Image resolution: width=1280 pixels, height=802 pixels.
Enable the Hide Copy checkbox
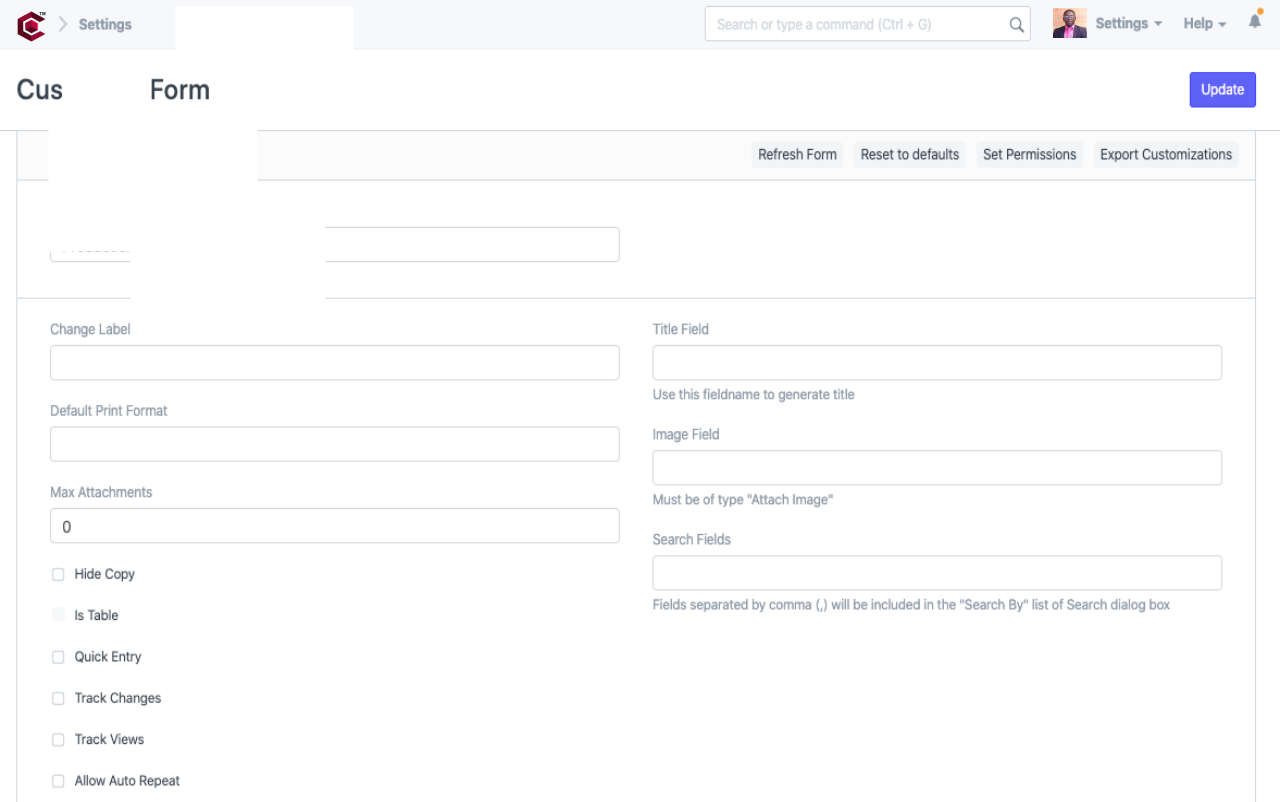tap(58, 575)
